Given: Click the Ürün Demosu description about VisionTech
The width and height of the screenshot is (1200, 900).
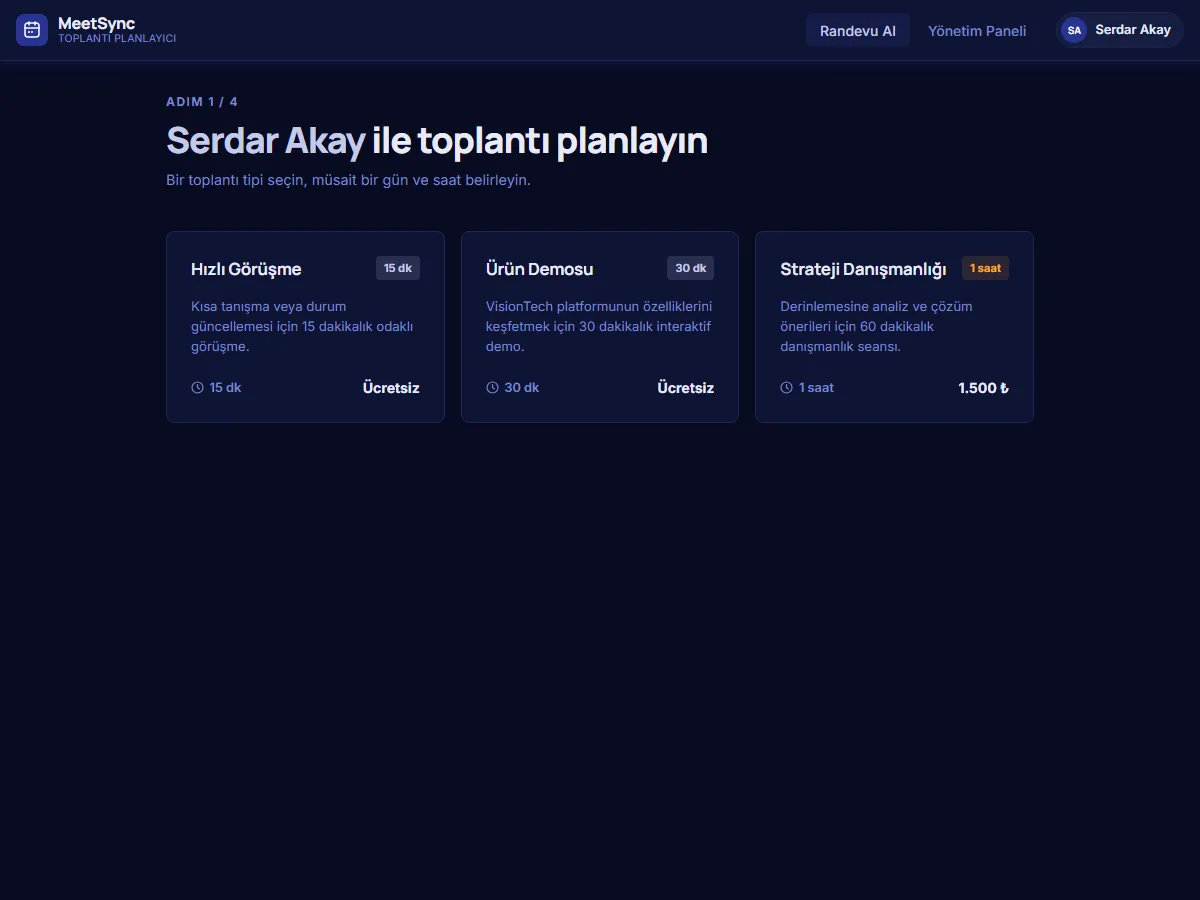Looking at the screenshot, I should pos(599,326).
